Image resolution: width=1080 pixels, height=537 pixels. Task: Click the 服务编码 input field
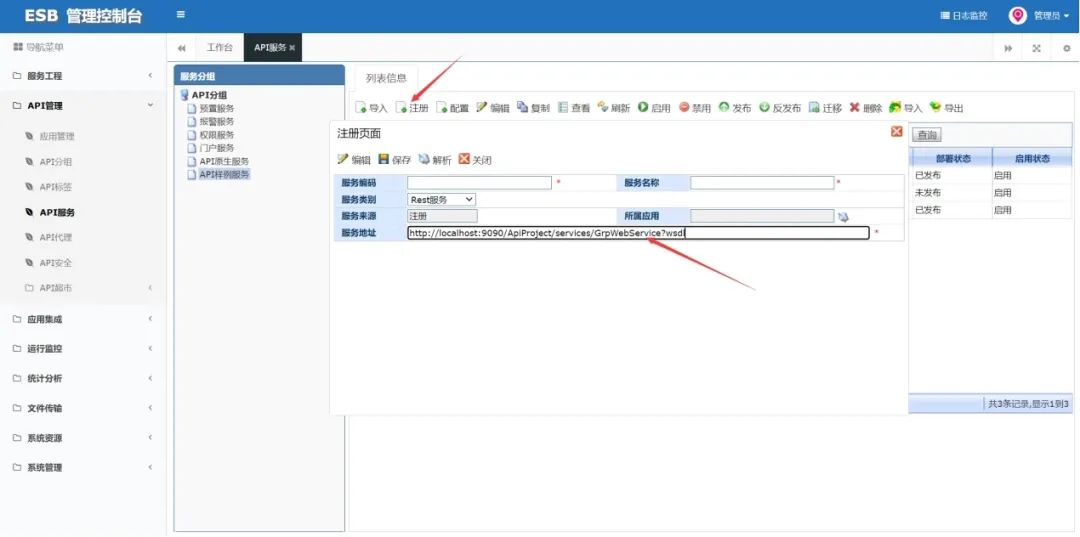pos(479,182)
